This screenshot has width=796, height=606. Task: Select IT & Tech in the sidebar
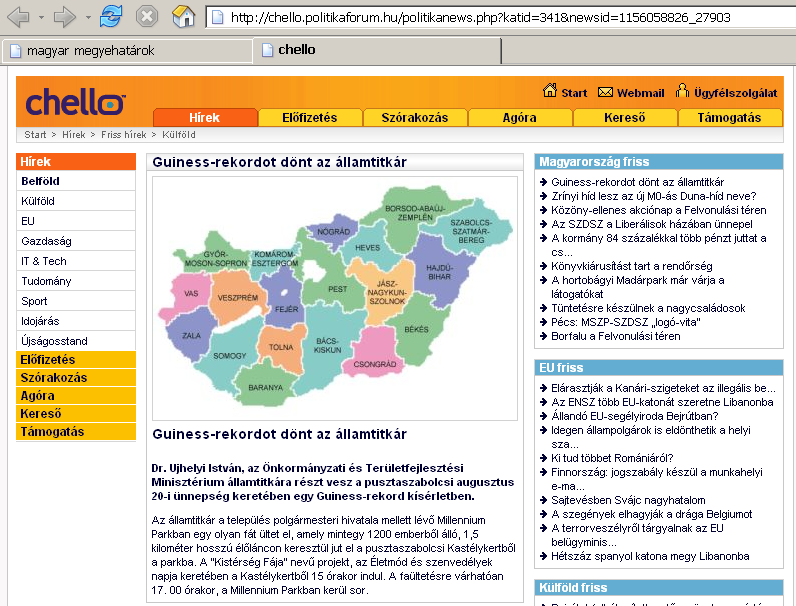[76, 261]
